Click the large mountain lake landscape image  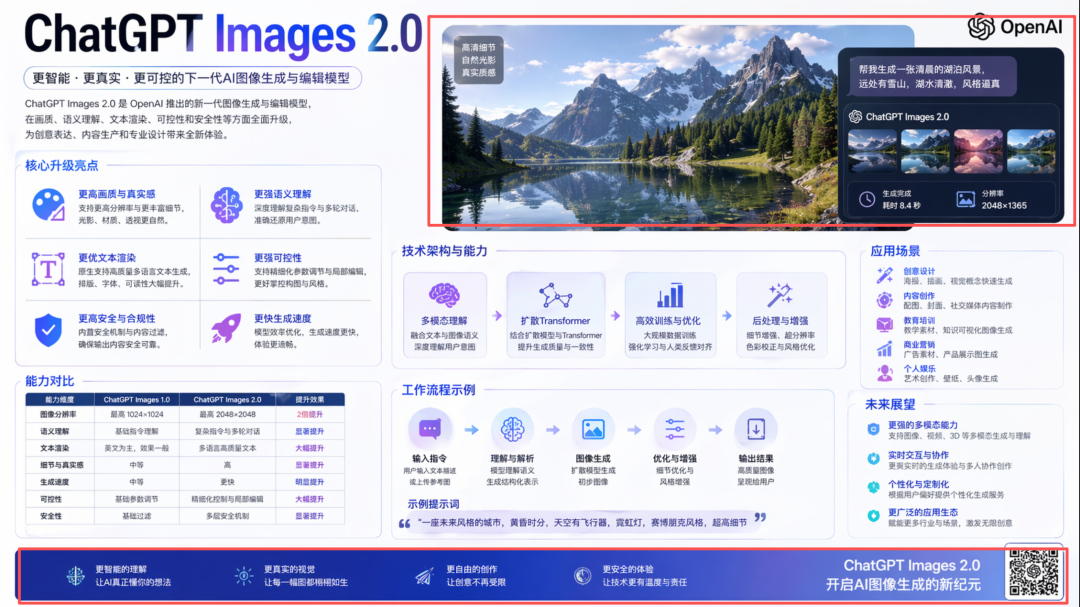point(641,127)
